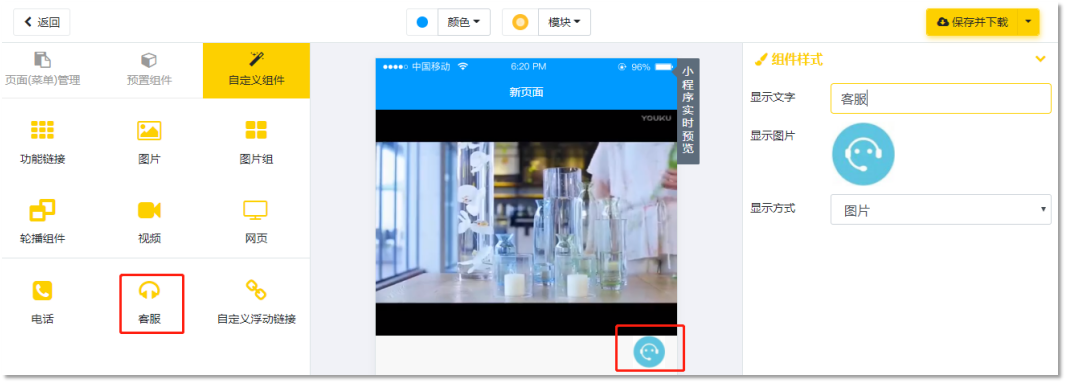Click the 保存并下载 button
The height and width of the screenshot is (382, 1065).
coord(972,22)
